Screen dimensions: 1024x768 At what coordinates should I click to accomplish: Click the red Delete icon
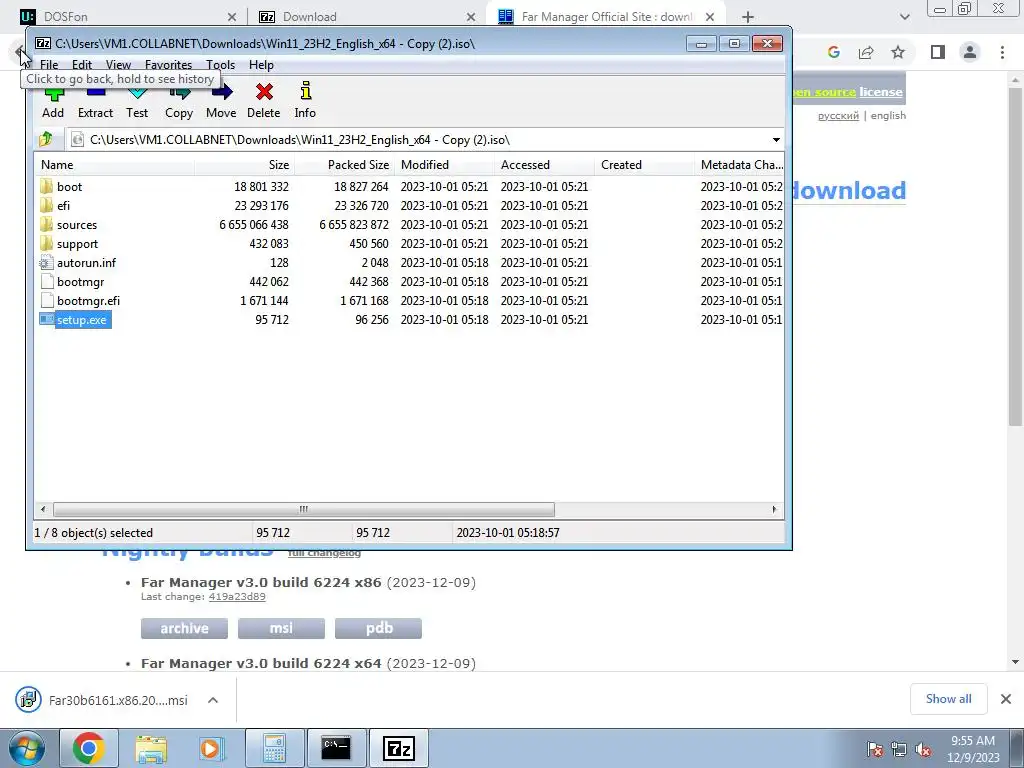pos(264,92)
